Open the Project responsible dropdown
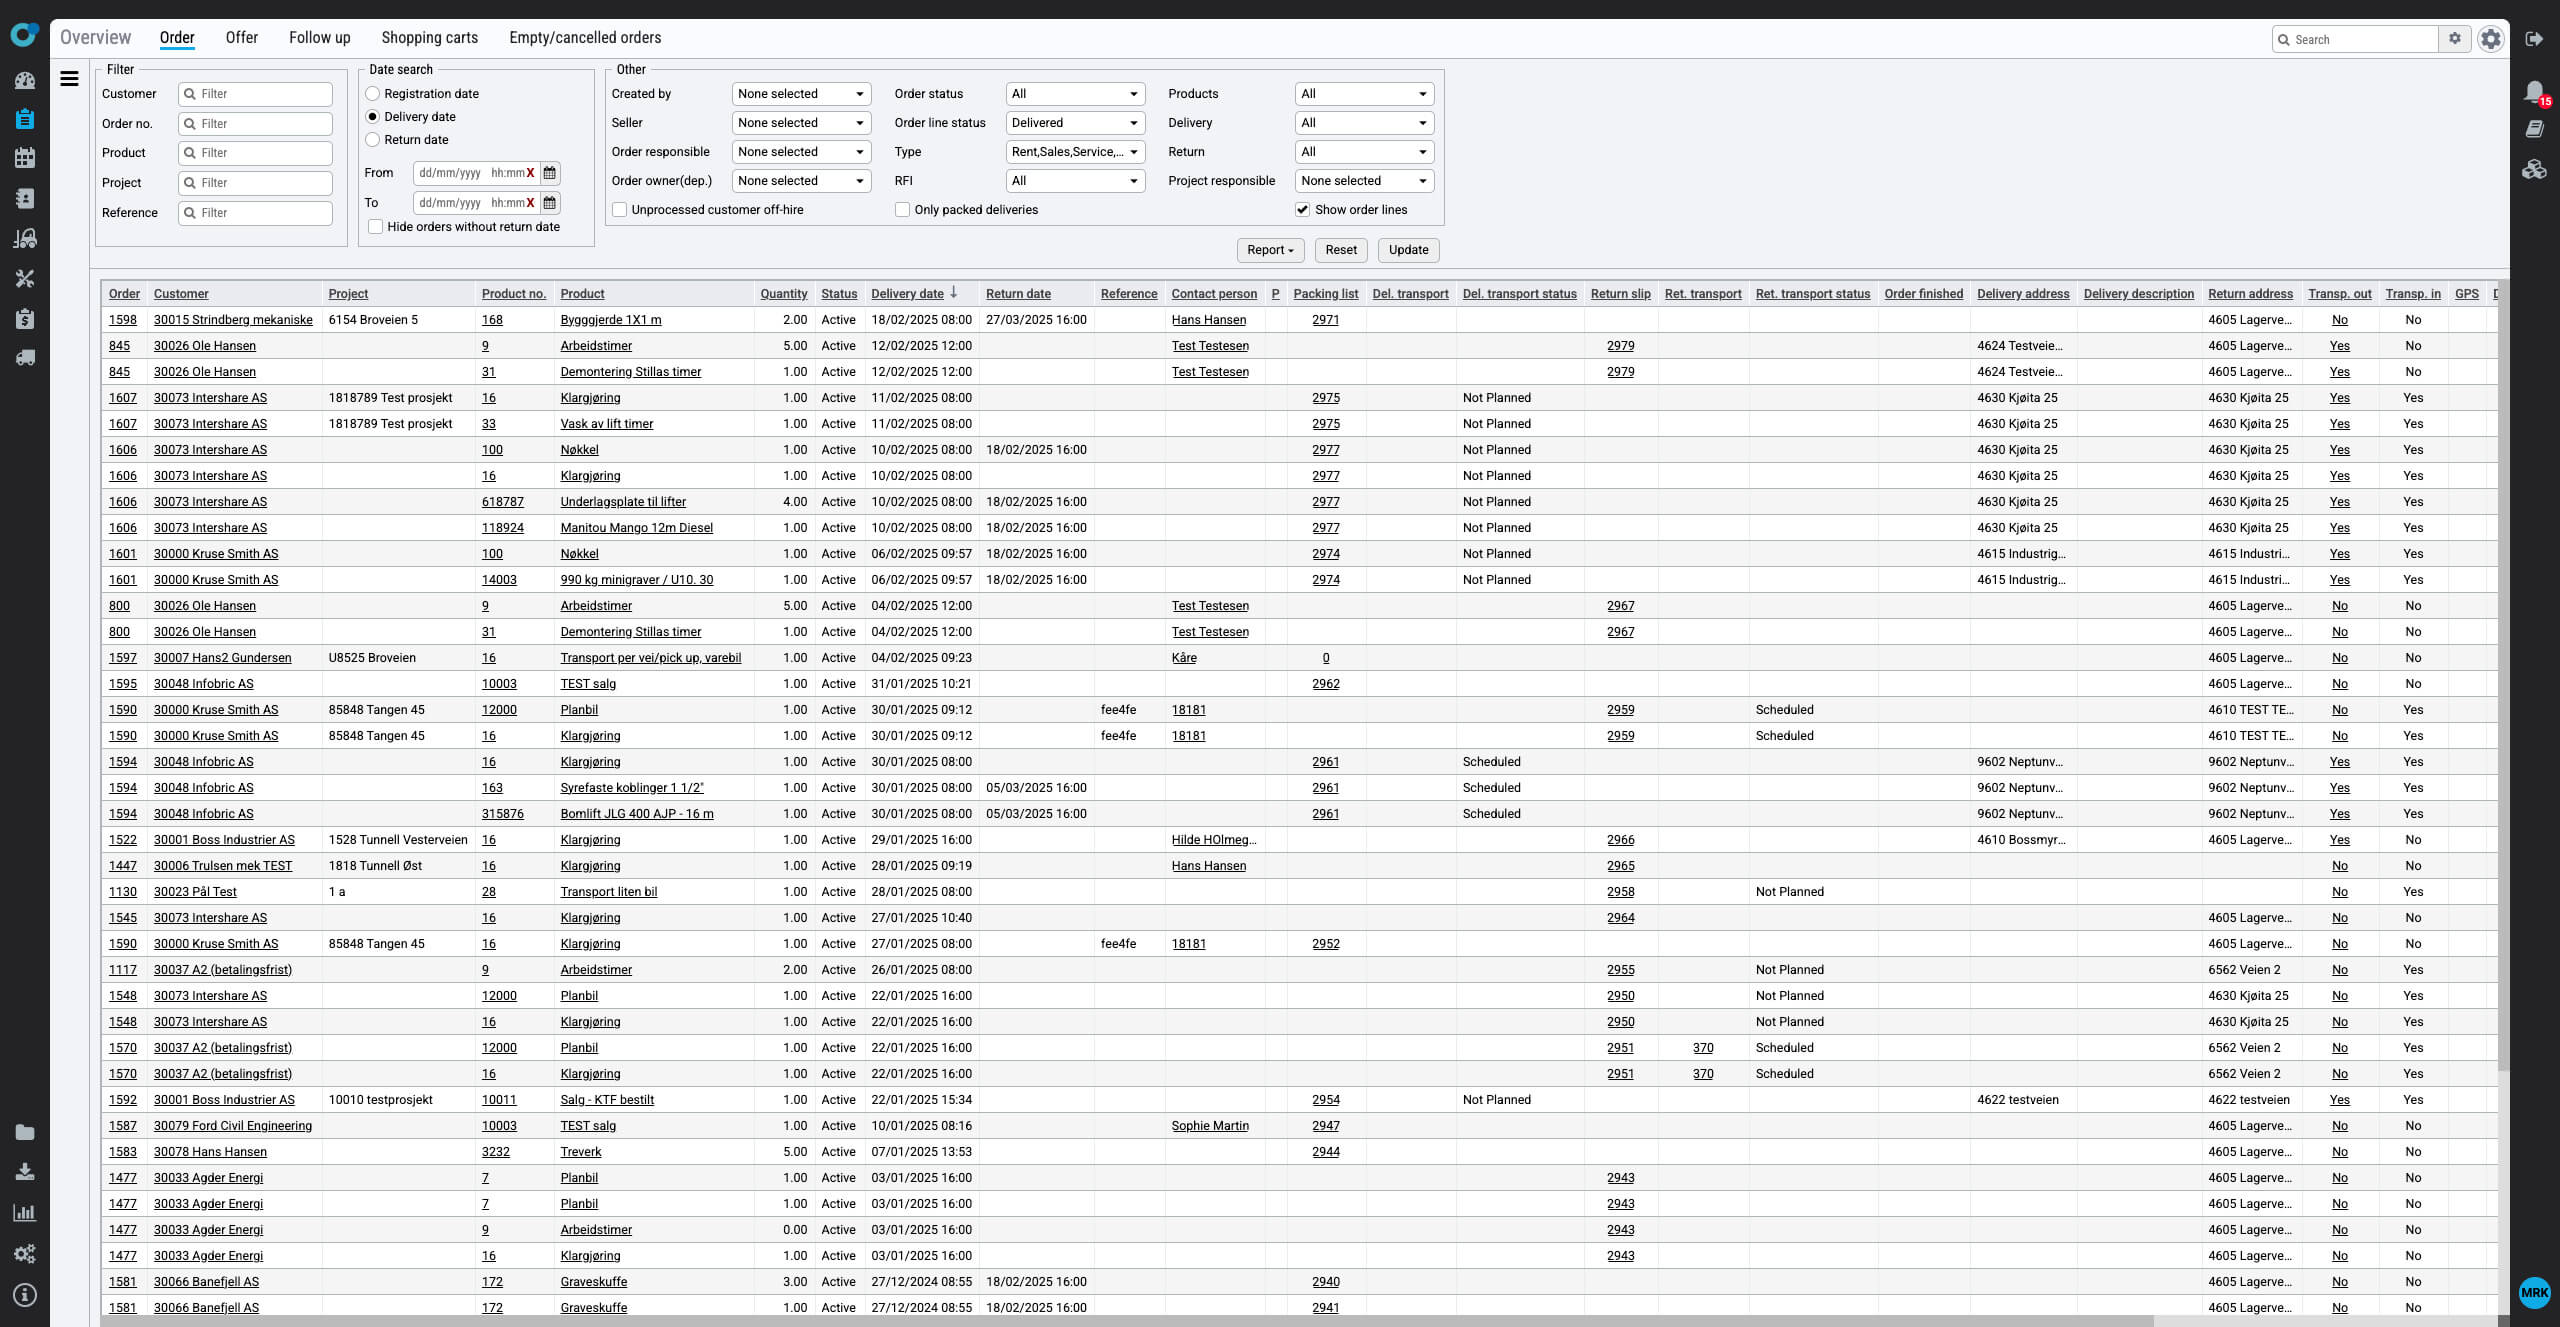The width and height of the screenshot is (2560, 1327). tap(1364, 181)
